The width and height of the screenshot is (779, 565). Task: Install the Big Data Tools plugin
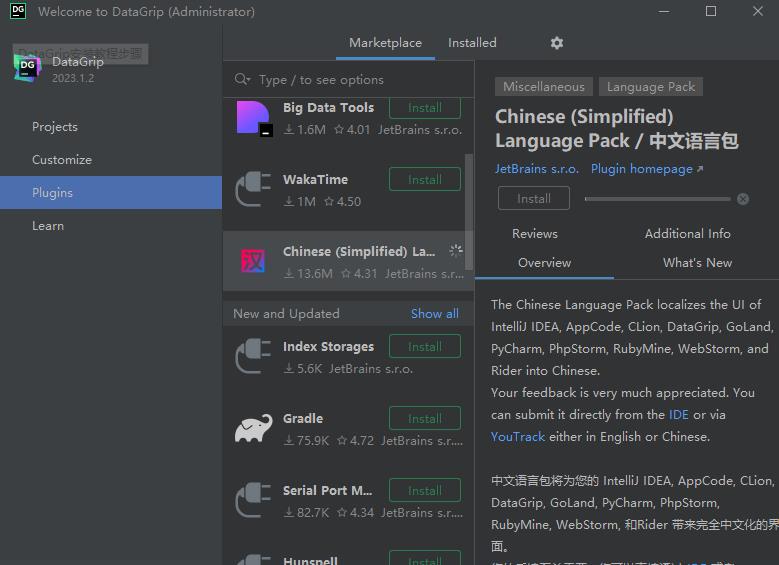pos(425,108)
